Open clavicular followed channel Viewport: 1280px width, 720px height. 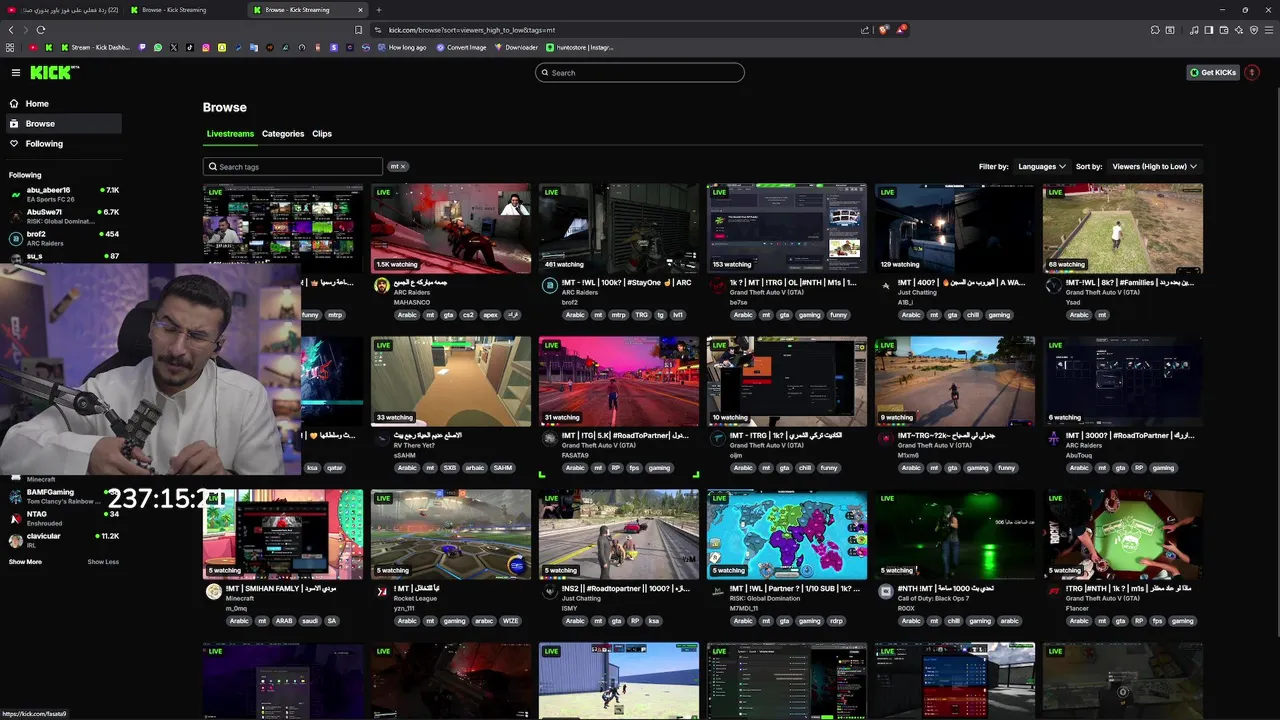coord(64,540)
